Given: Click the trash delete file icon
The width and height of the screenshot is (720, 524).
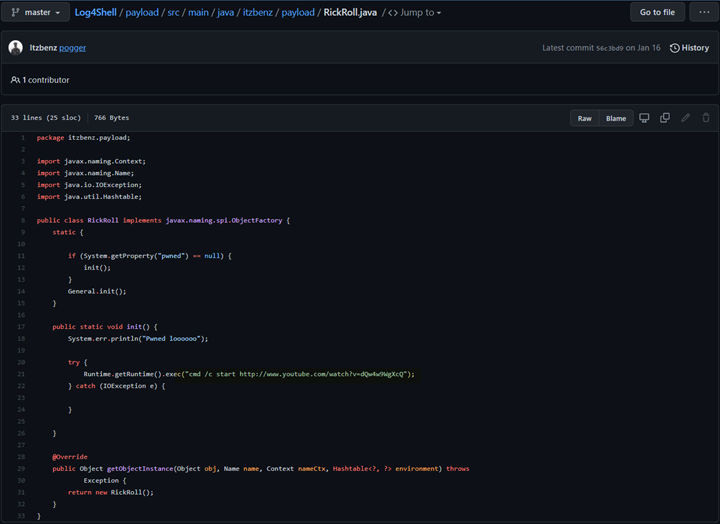Looking at the screenshot, I should (706, 118).
